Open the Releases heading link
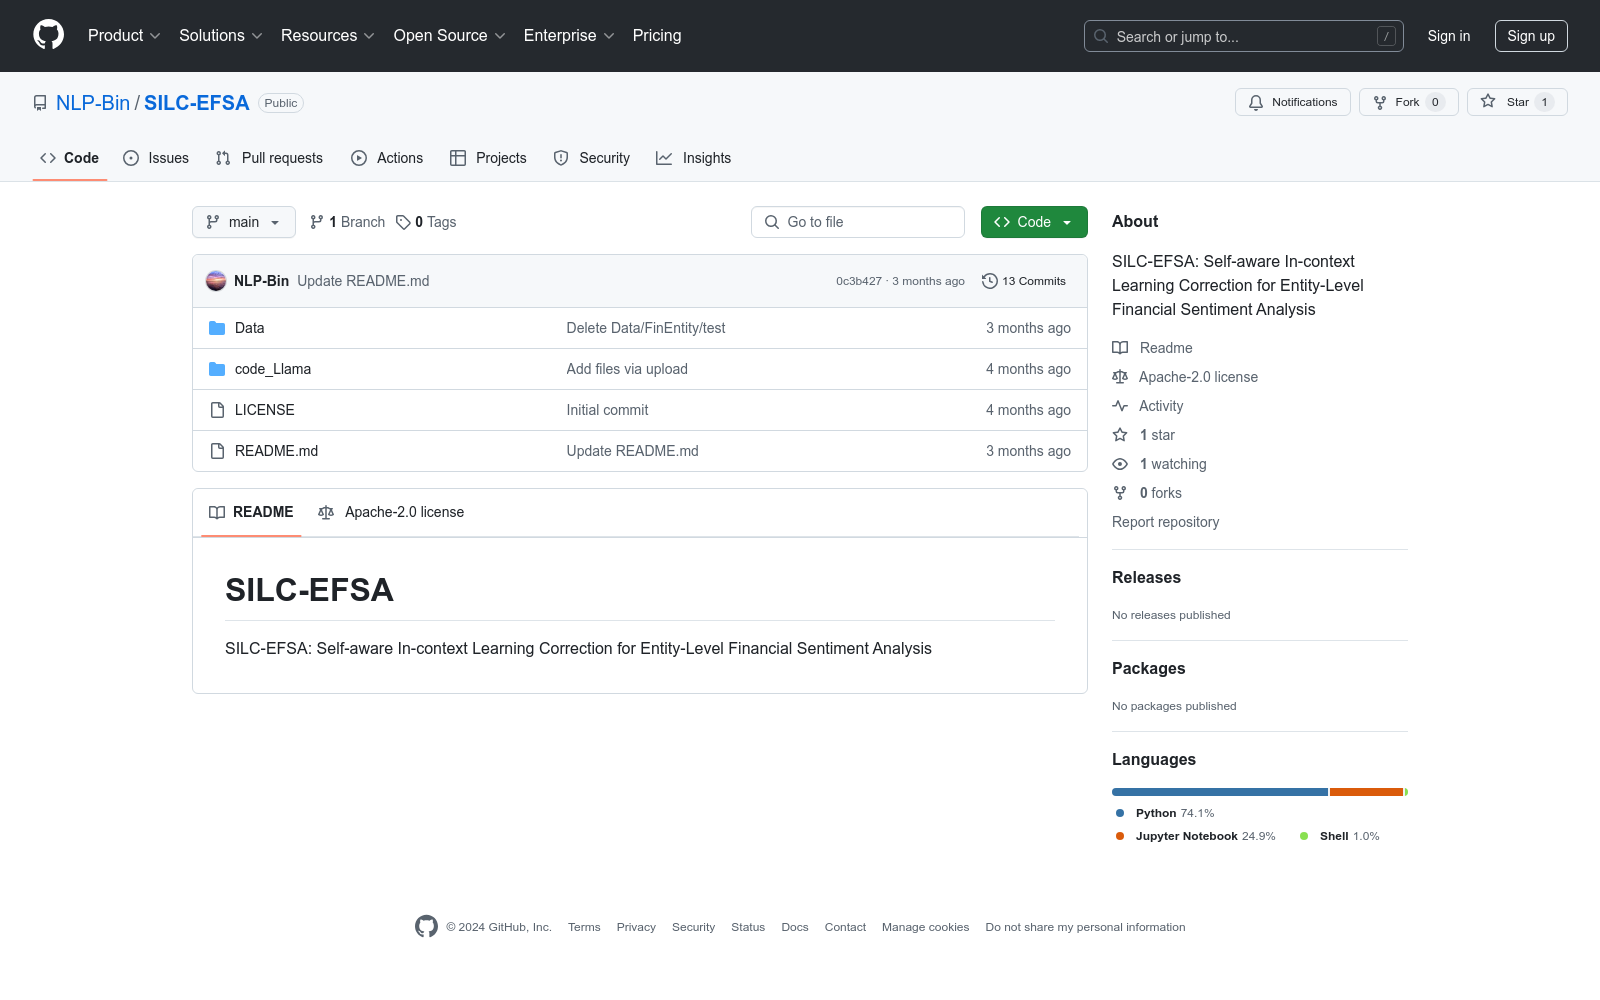This screenshot has height=1000, width=1600. [1146, 577]
